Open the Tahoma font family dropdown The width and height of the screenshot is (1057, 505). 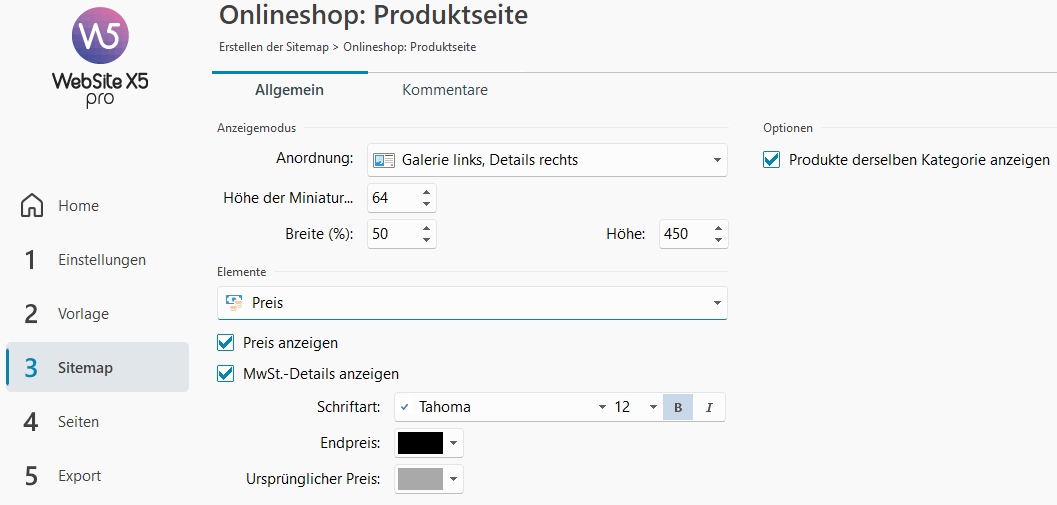601,407
